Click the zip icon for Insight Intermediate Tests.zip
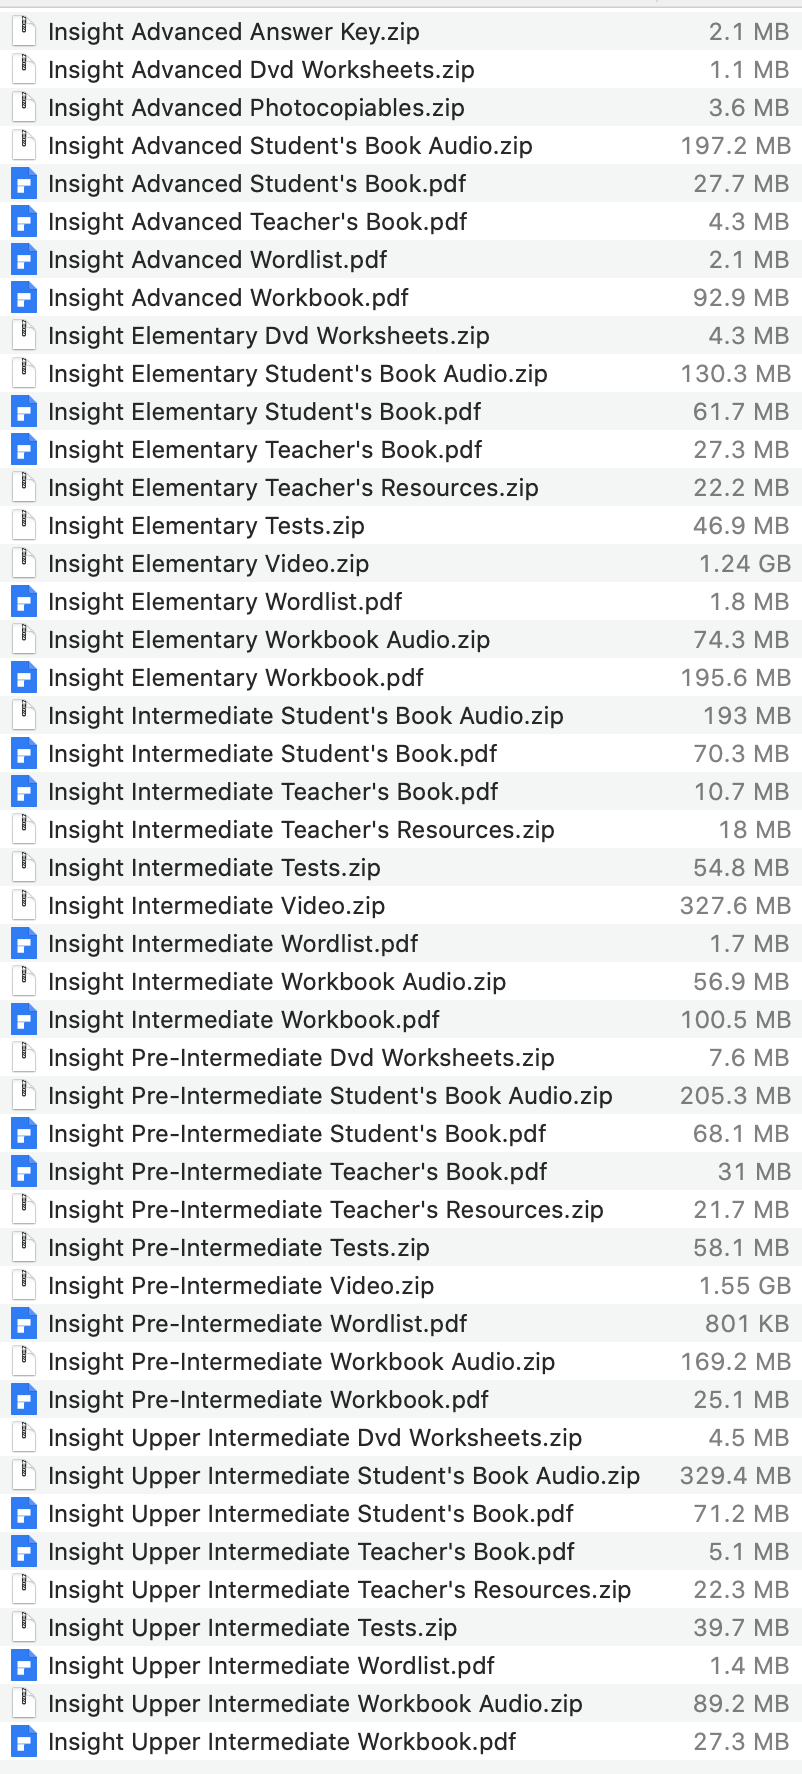 tap(23, 868)
